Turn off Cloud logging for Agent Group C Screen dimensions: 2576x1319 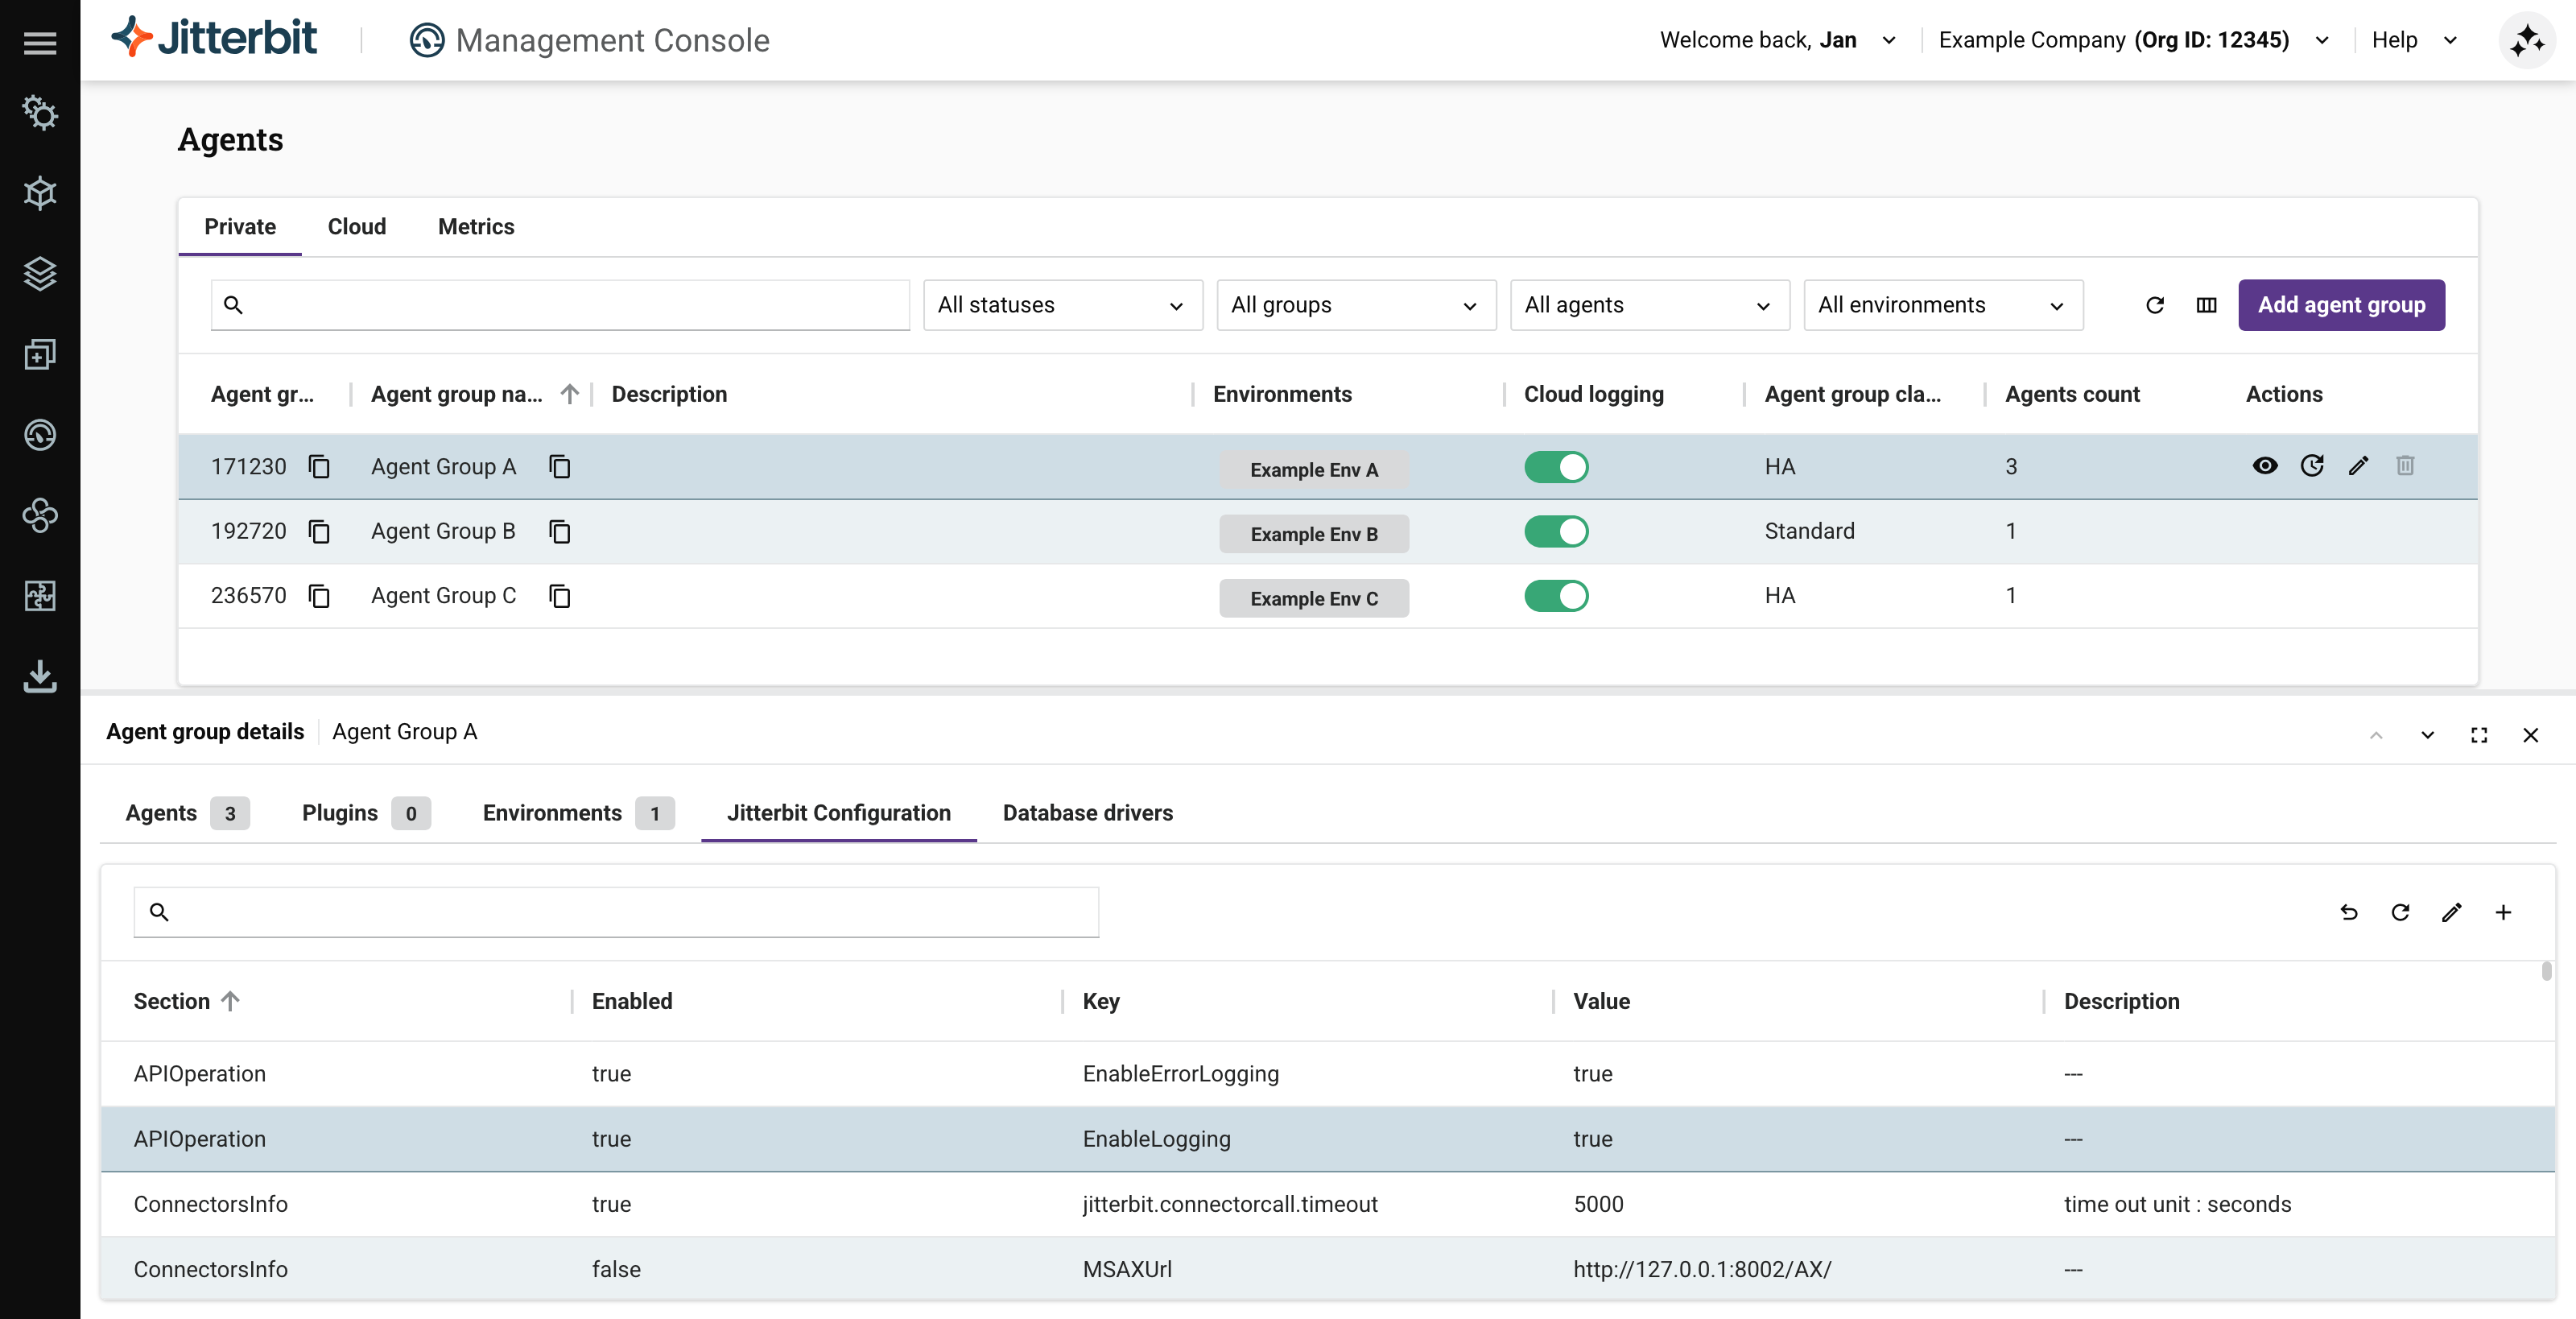(x=1556, y=596)
